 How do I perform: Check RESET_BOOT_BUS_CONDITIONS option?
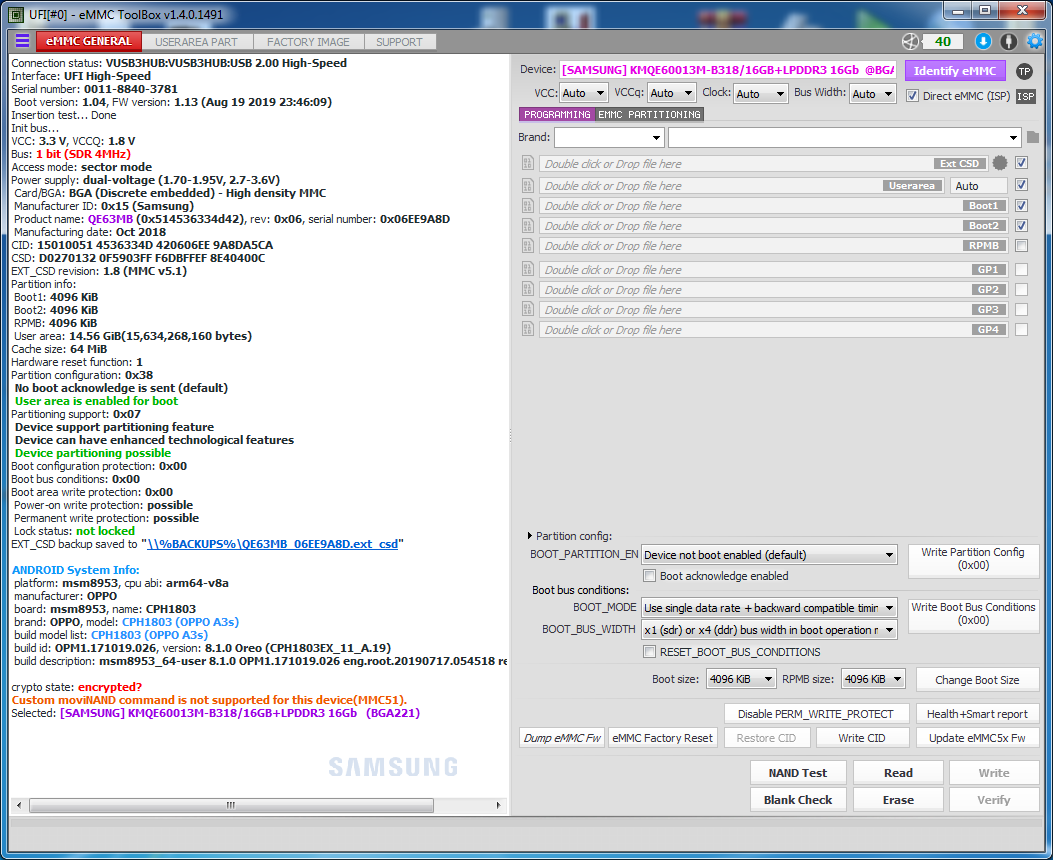[649, 652]
